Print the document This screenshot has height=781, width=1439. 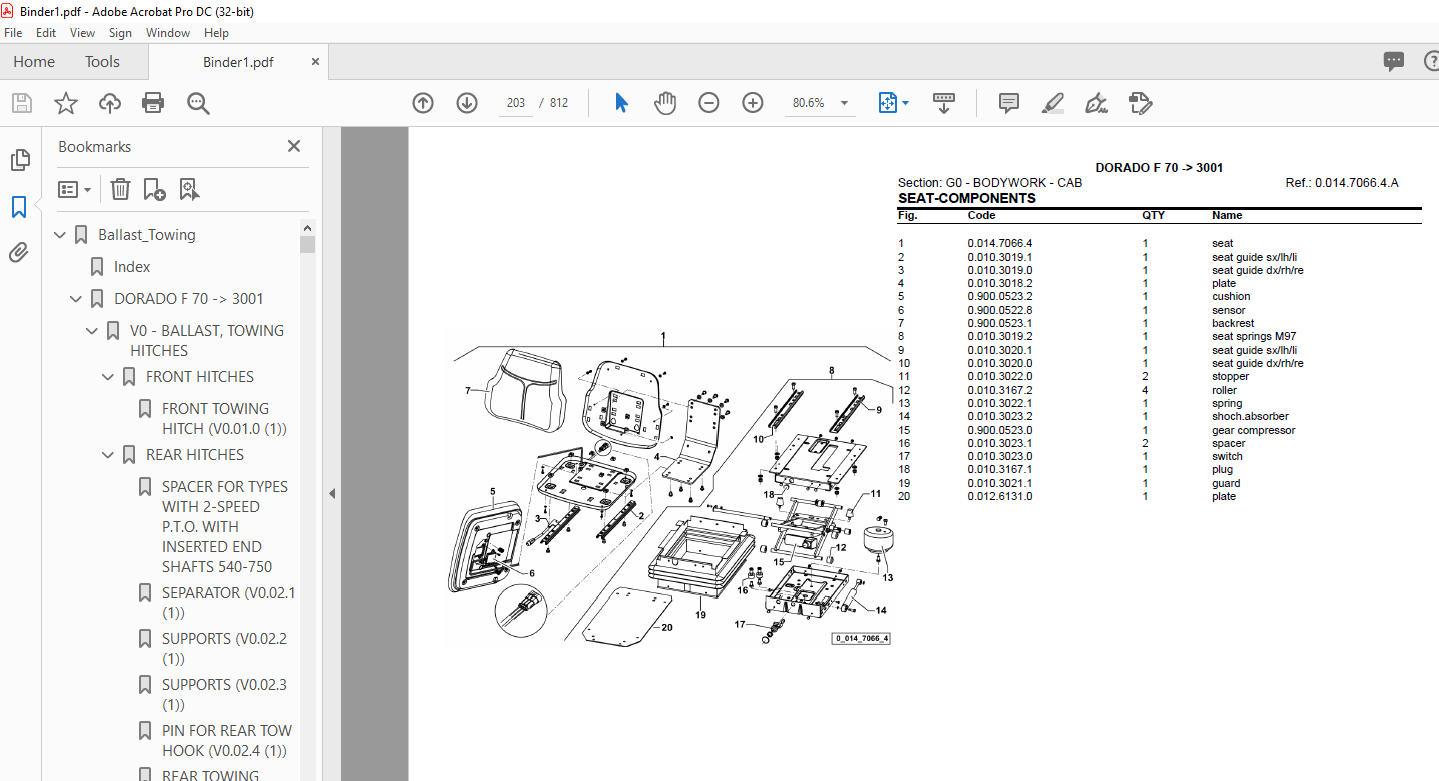[x=153, y=103]
